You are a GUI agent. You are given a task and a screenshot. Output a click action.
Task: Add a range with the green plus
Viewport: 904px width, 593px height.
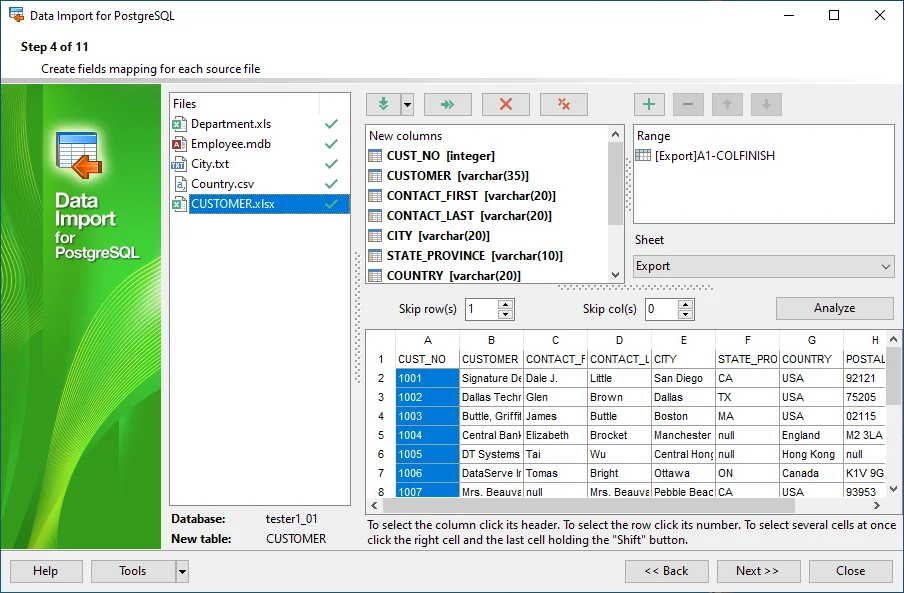(649, 104)
